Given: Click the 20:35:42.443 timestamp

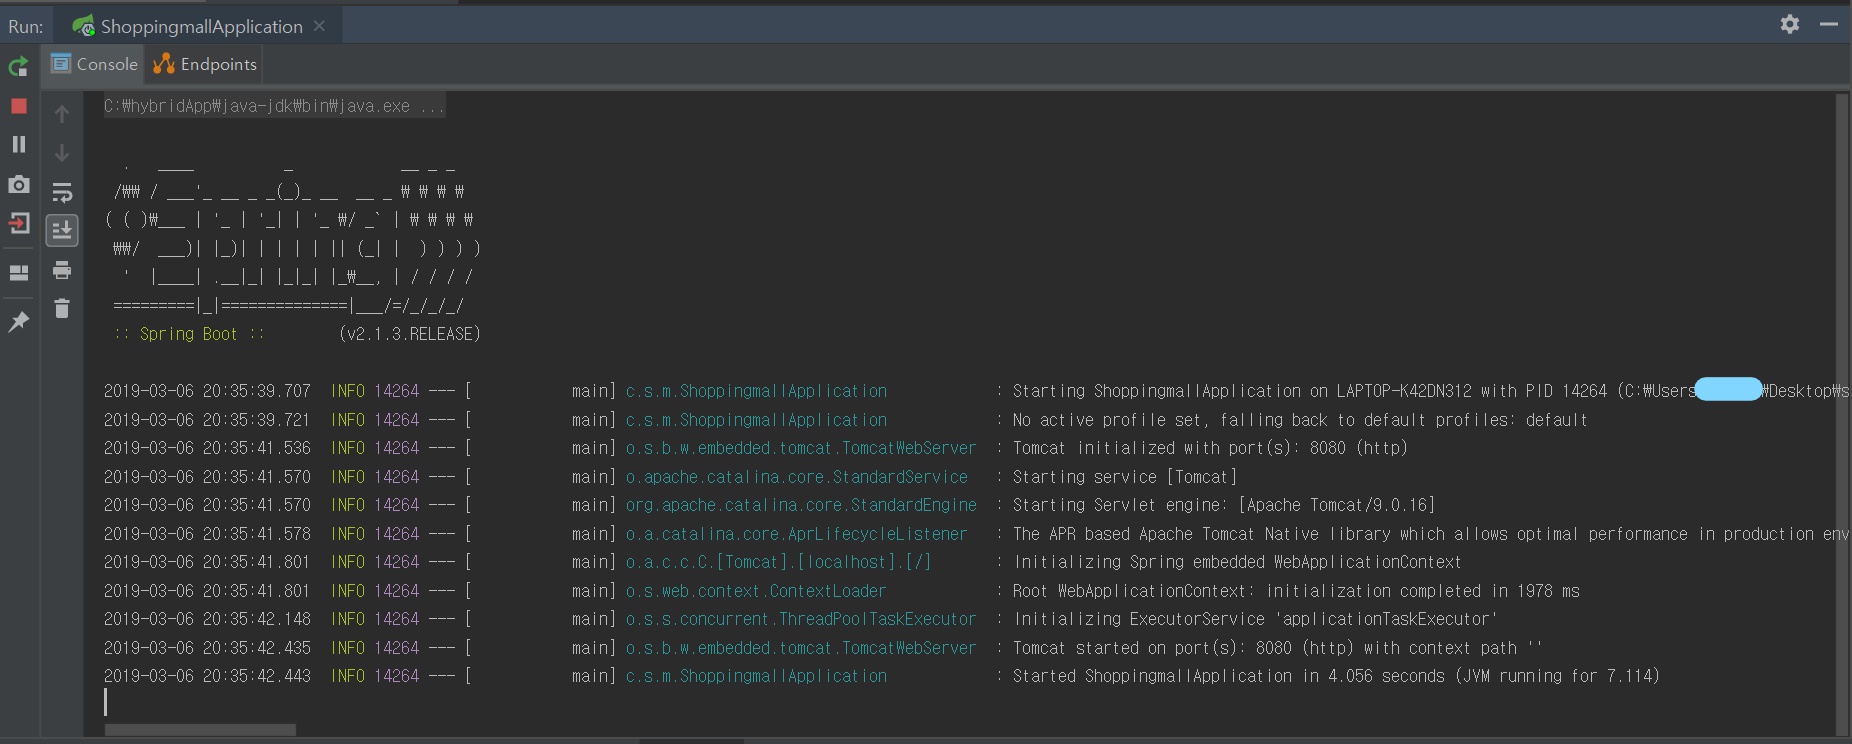Looking at the screenshot, I should click(x=207, y=676).
